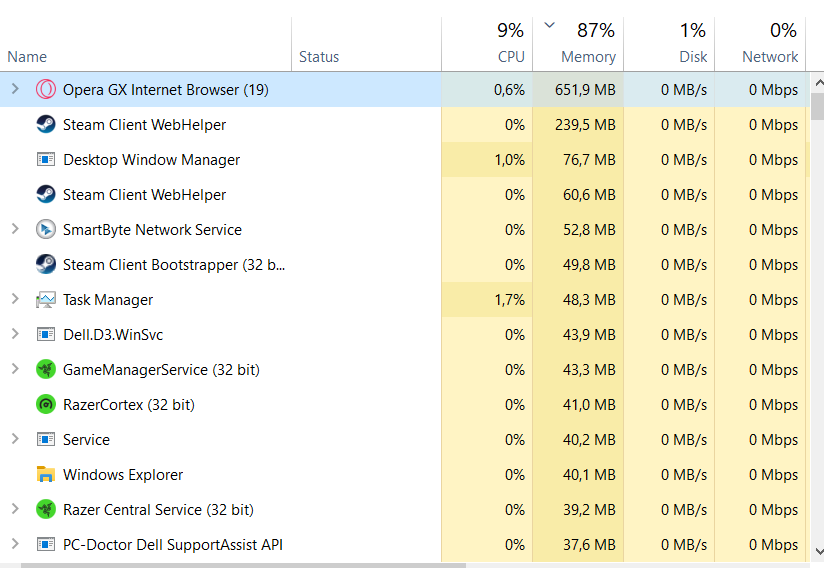Viewport: 824px width, 568px height.
Task: Click the Steam icon for 60,6 MB WebHelper
Action: (x=46, y=194)
